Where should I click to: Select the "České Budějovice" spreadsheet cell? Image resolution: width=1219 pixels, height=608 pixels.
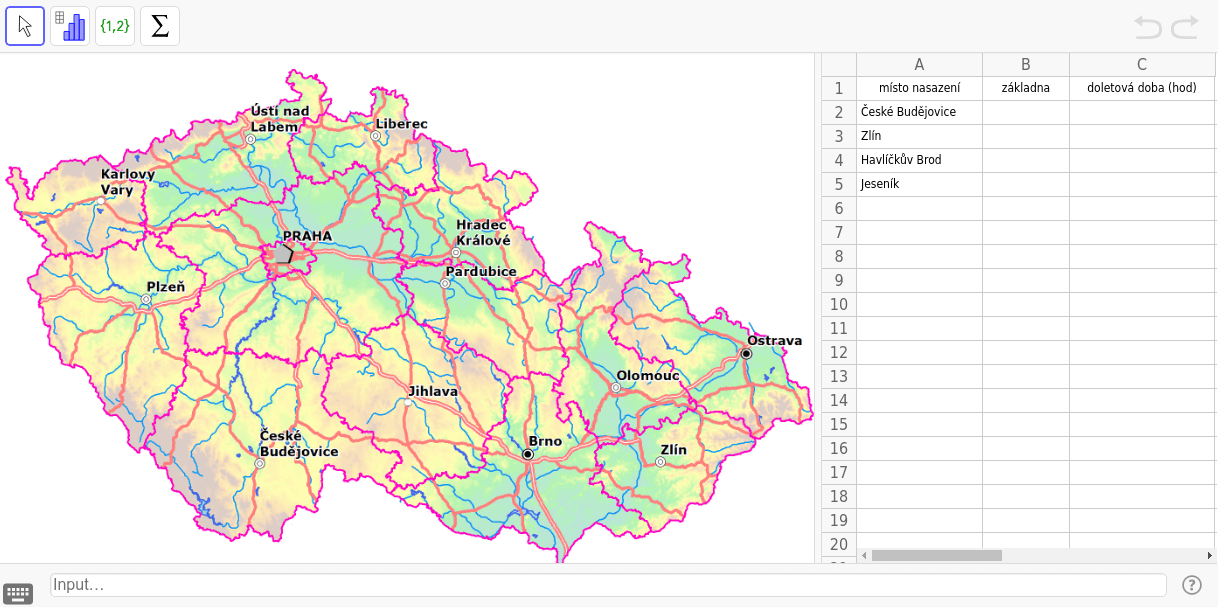pos(919,112)
